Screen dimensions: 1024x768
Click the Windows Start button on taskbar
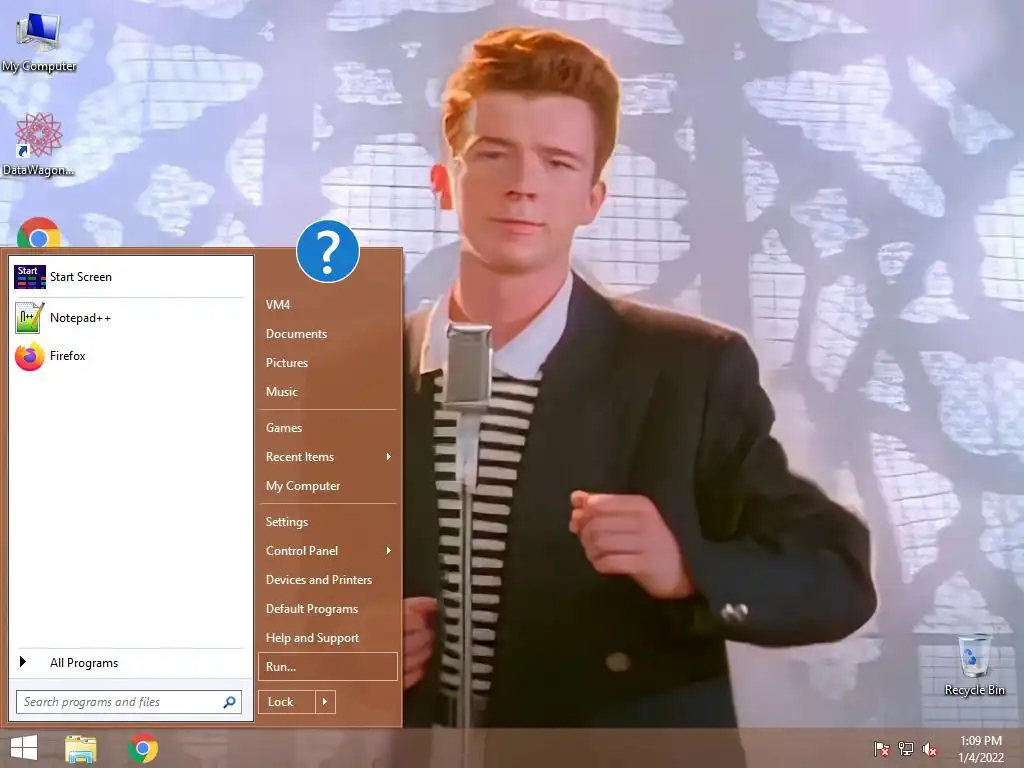click(24, 748)
